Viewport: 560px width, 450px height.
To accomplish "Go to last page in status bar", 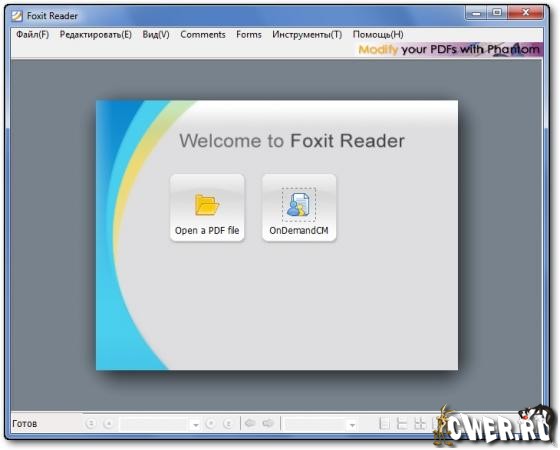I will click(228, 424).
